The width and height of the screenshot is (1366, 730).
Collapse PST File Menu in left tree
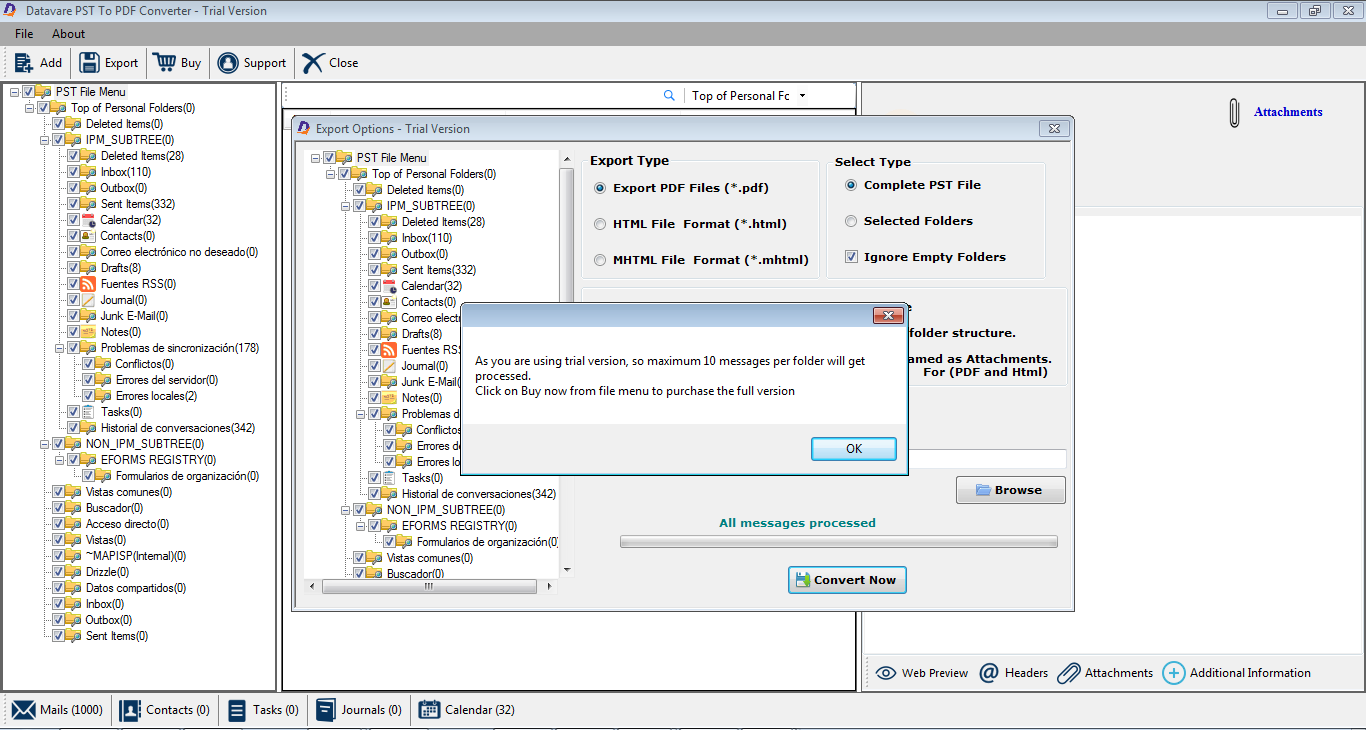click(14, 92)
